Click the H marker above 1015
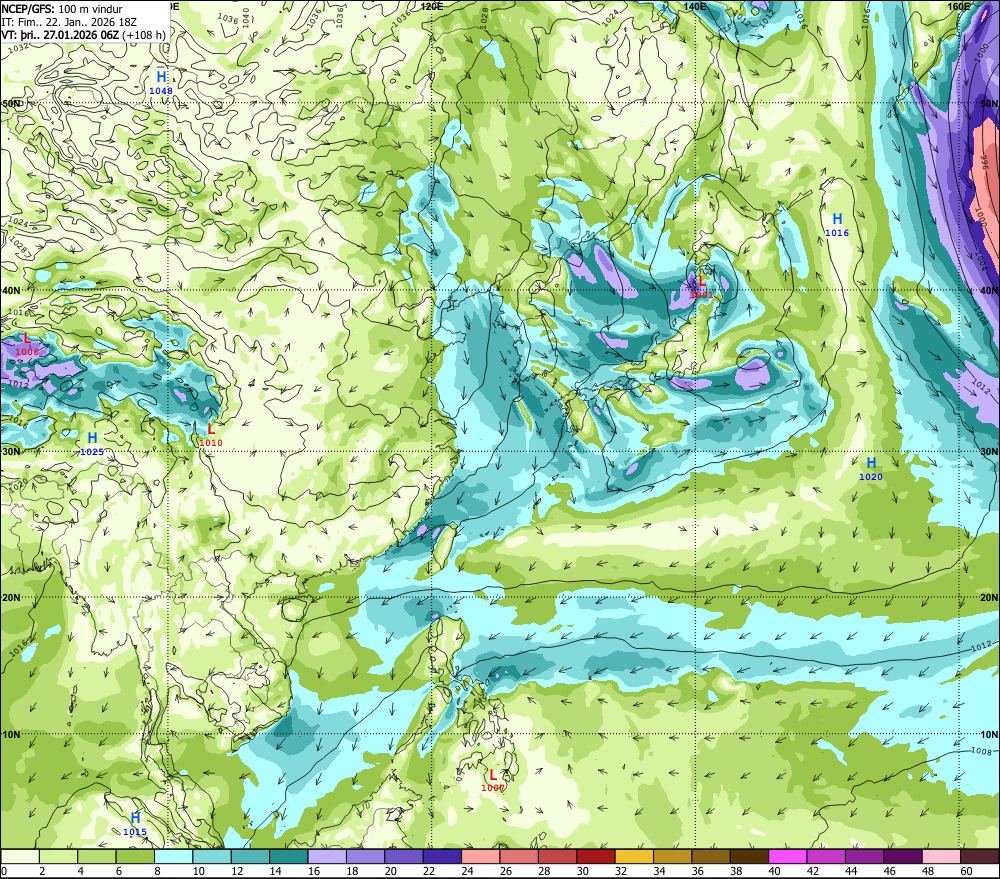The image size is (1000, 879). (x=135, y=818)
